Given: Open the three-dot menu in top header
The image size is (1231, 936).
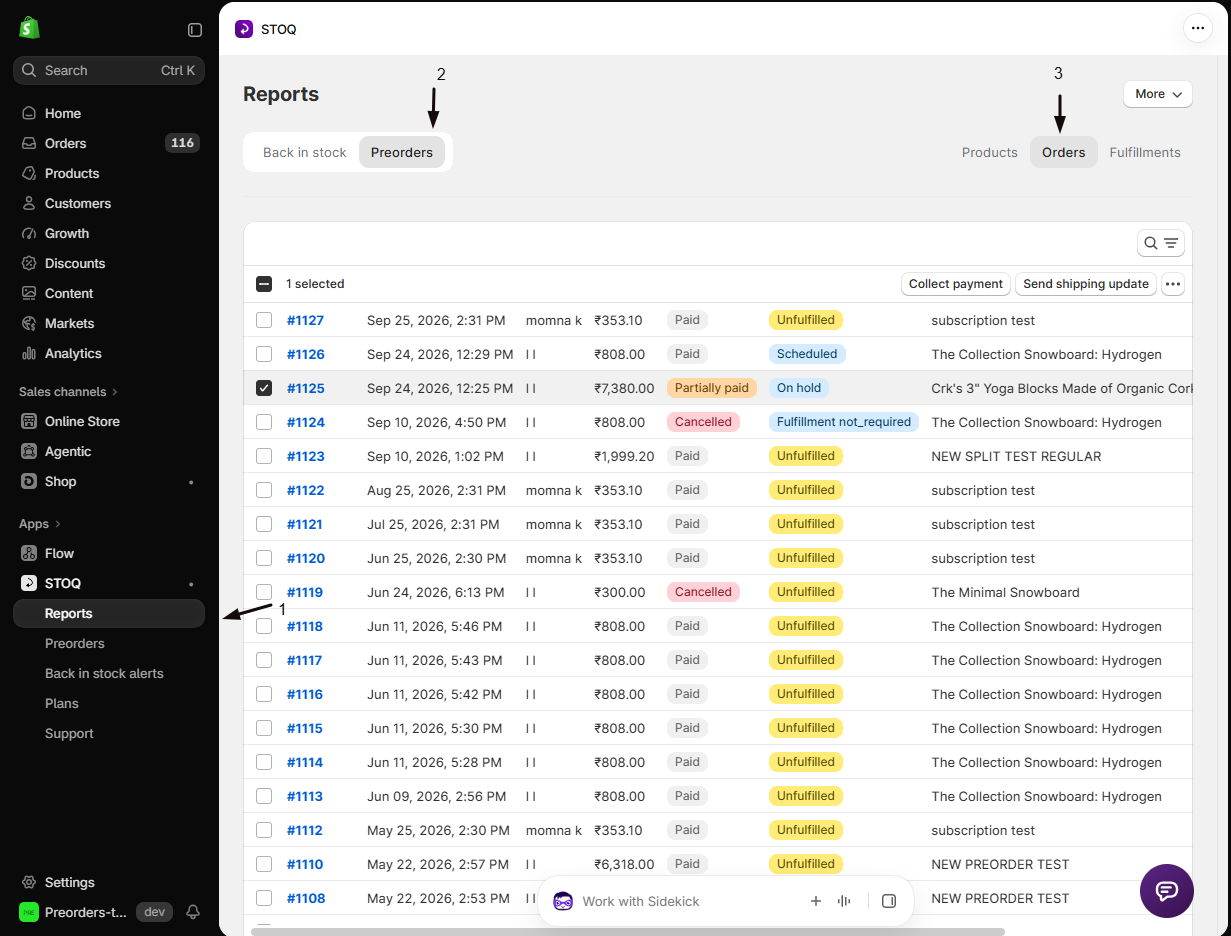Looking at the screenshot, I should [x=1198, y=28].
